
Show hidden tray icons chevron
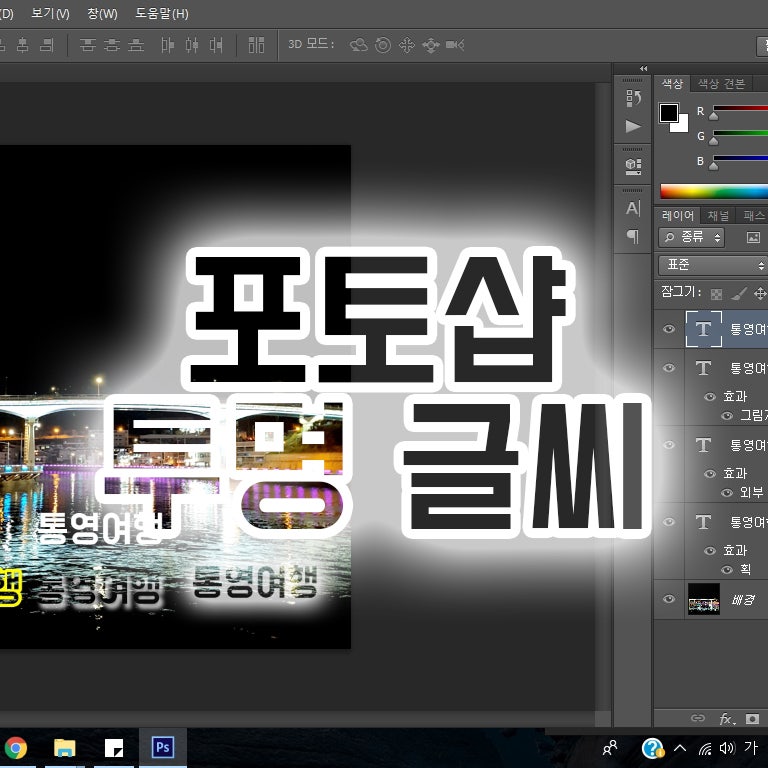680,748
